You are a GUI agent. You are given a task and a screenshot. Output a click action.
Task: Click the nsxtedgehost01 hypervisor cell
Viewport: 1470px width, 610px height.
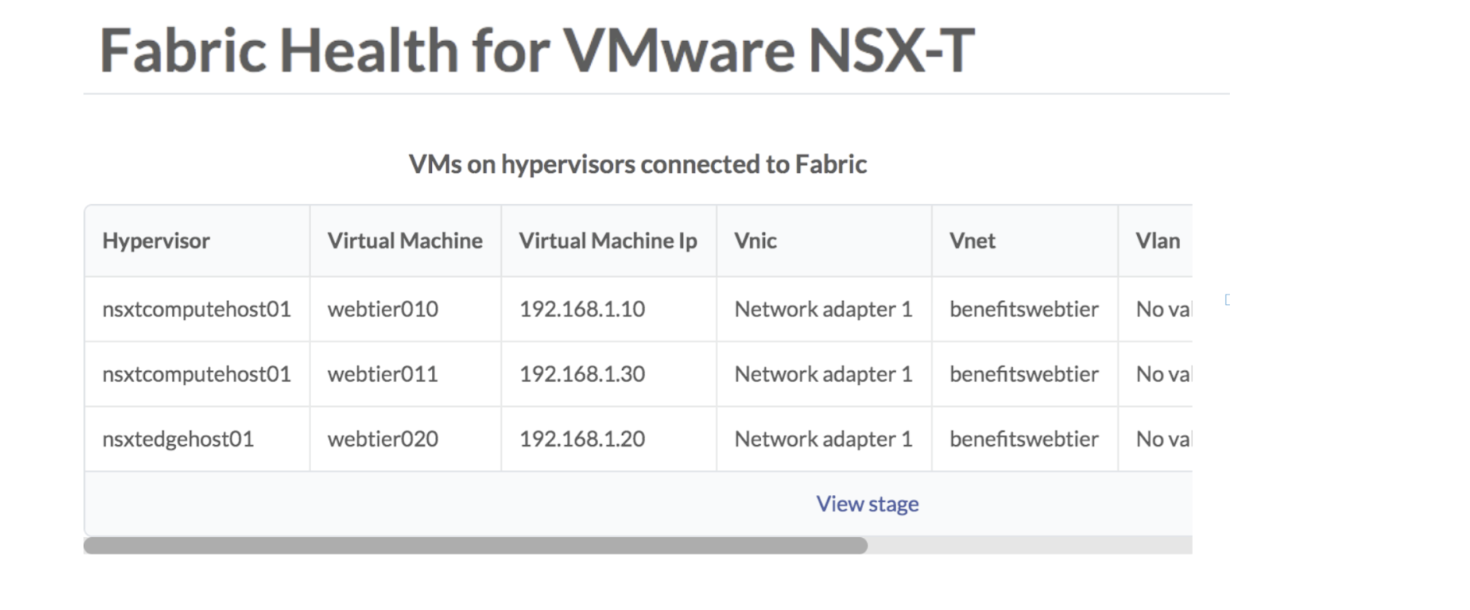(x=178, y=439)
